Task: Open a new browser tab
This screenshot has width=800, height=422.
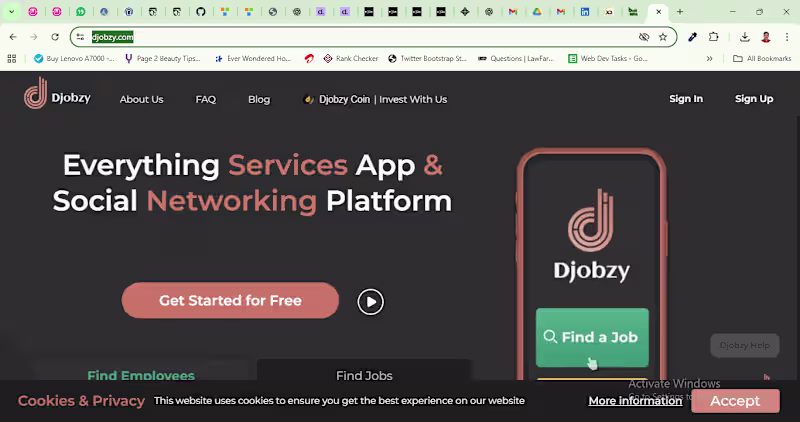Action: [680, 12]
